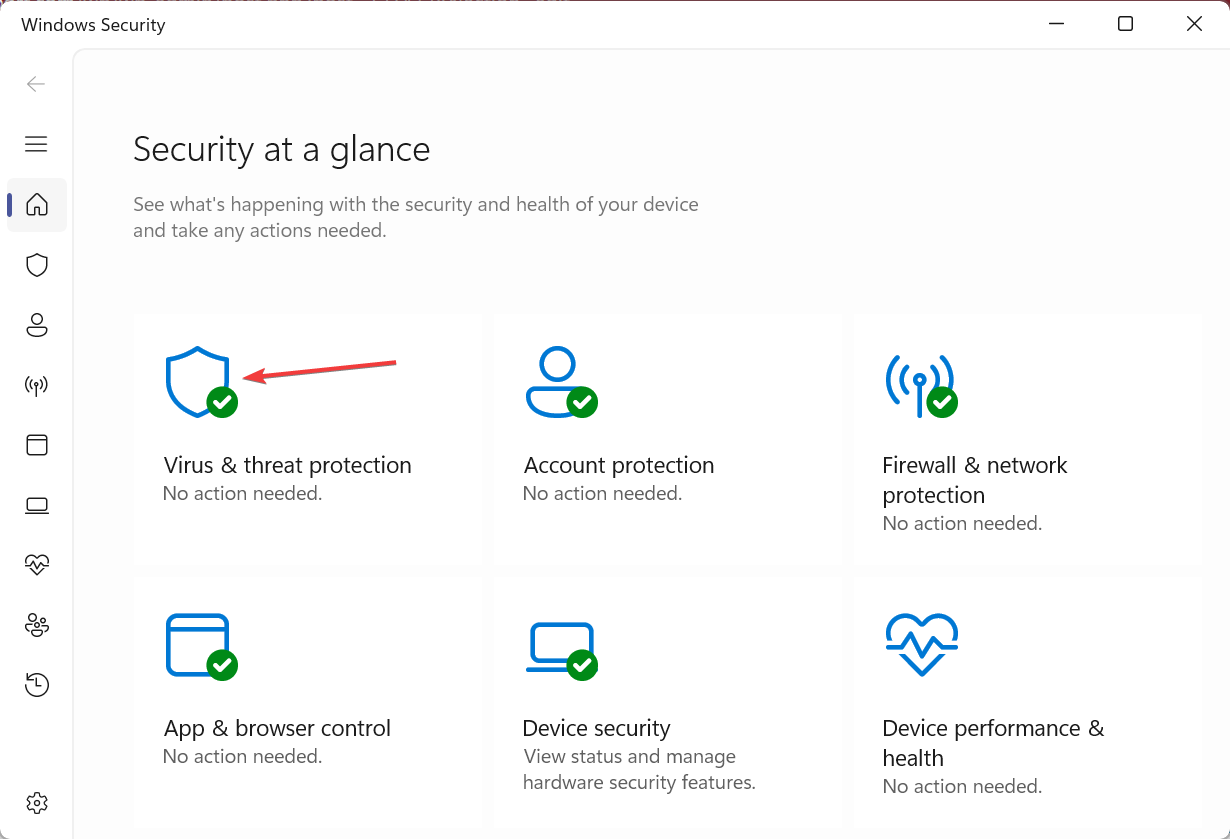1230x839 pixels.
Task: Open Protection history clock icon
Action: pyautogui.click(x=36, y=685)
